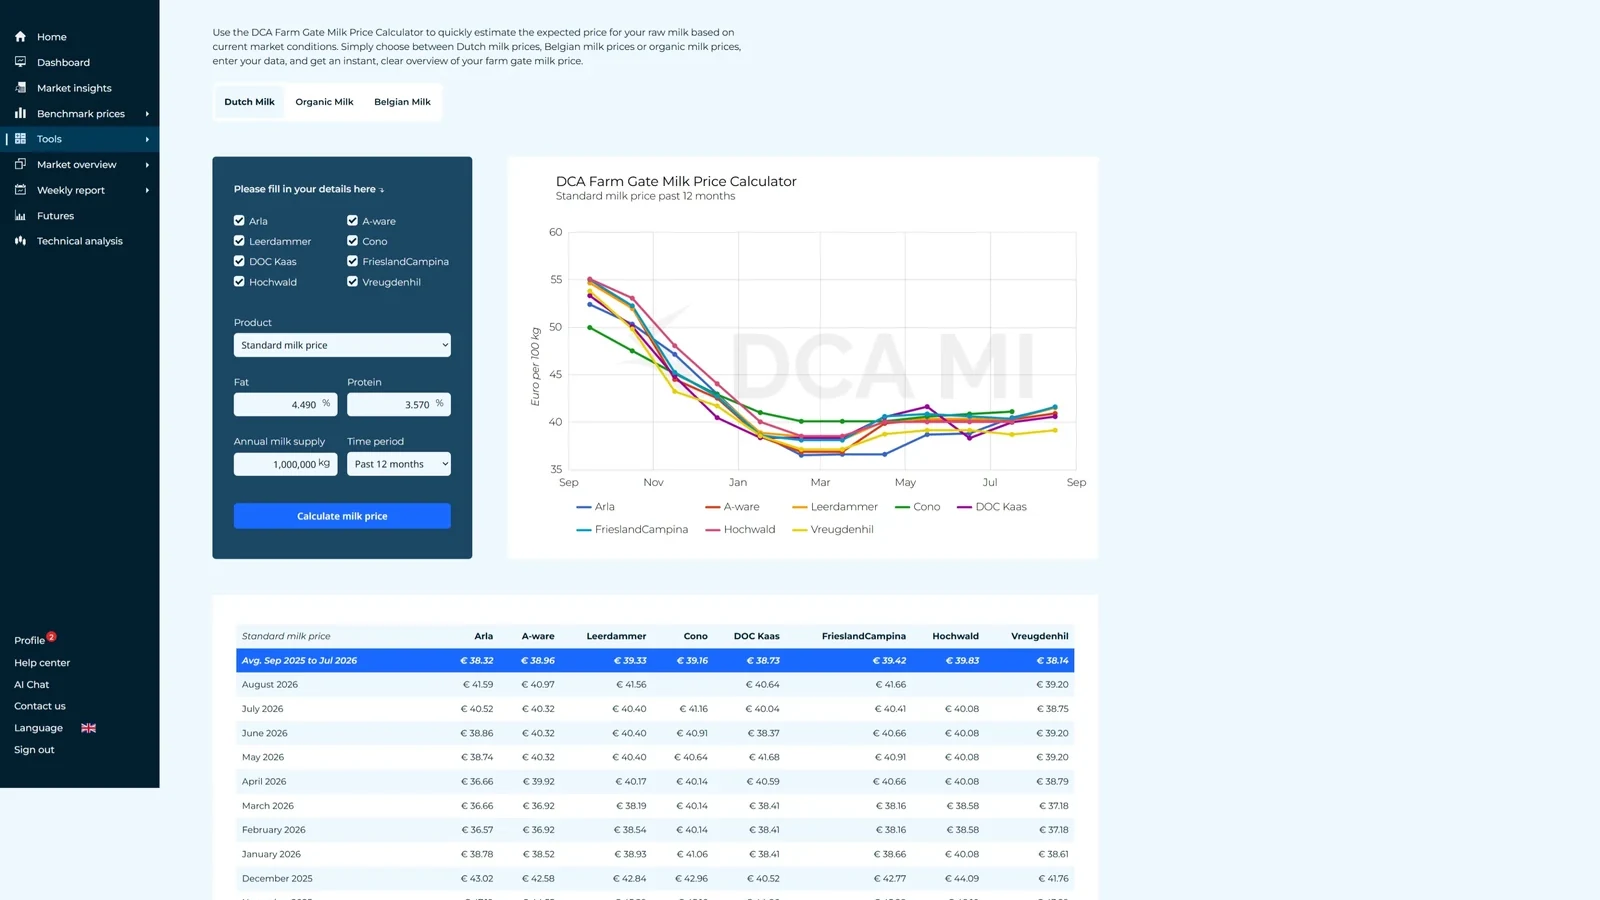Open the Help center link
The image size is (1600, 900).
pos(42,663)
